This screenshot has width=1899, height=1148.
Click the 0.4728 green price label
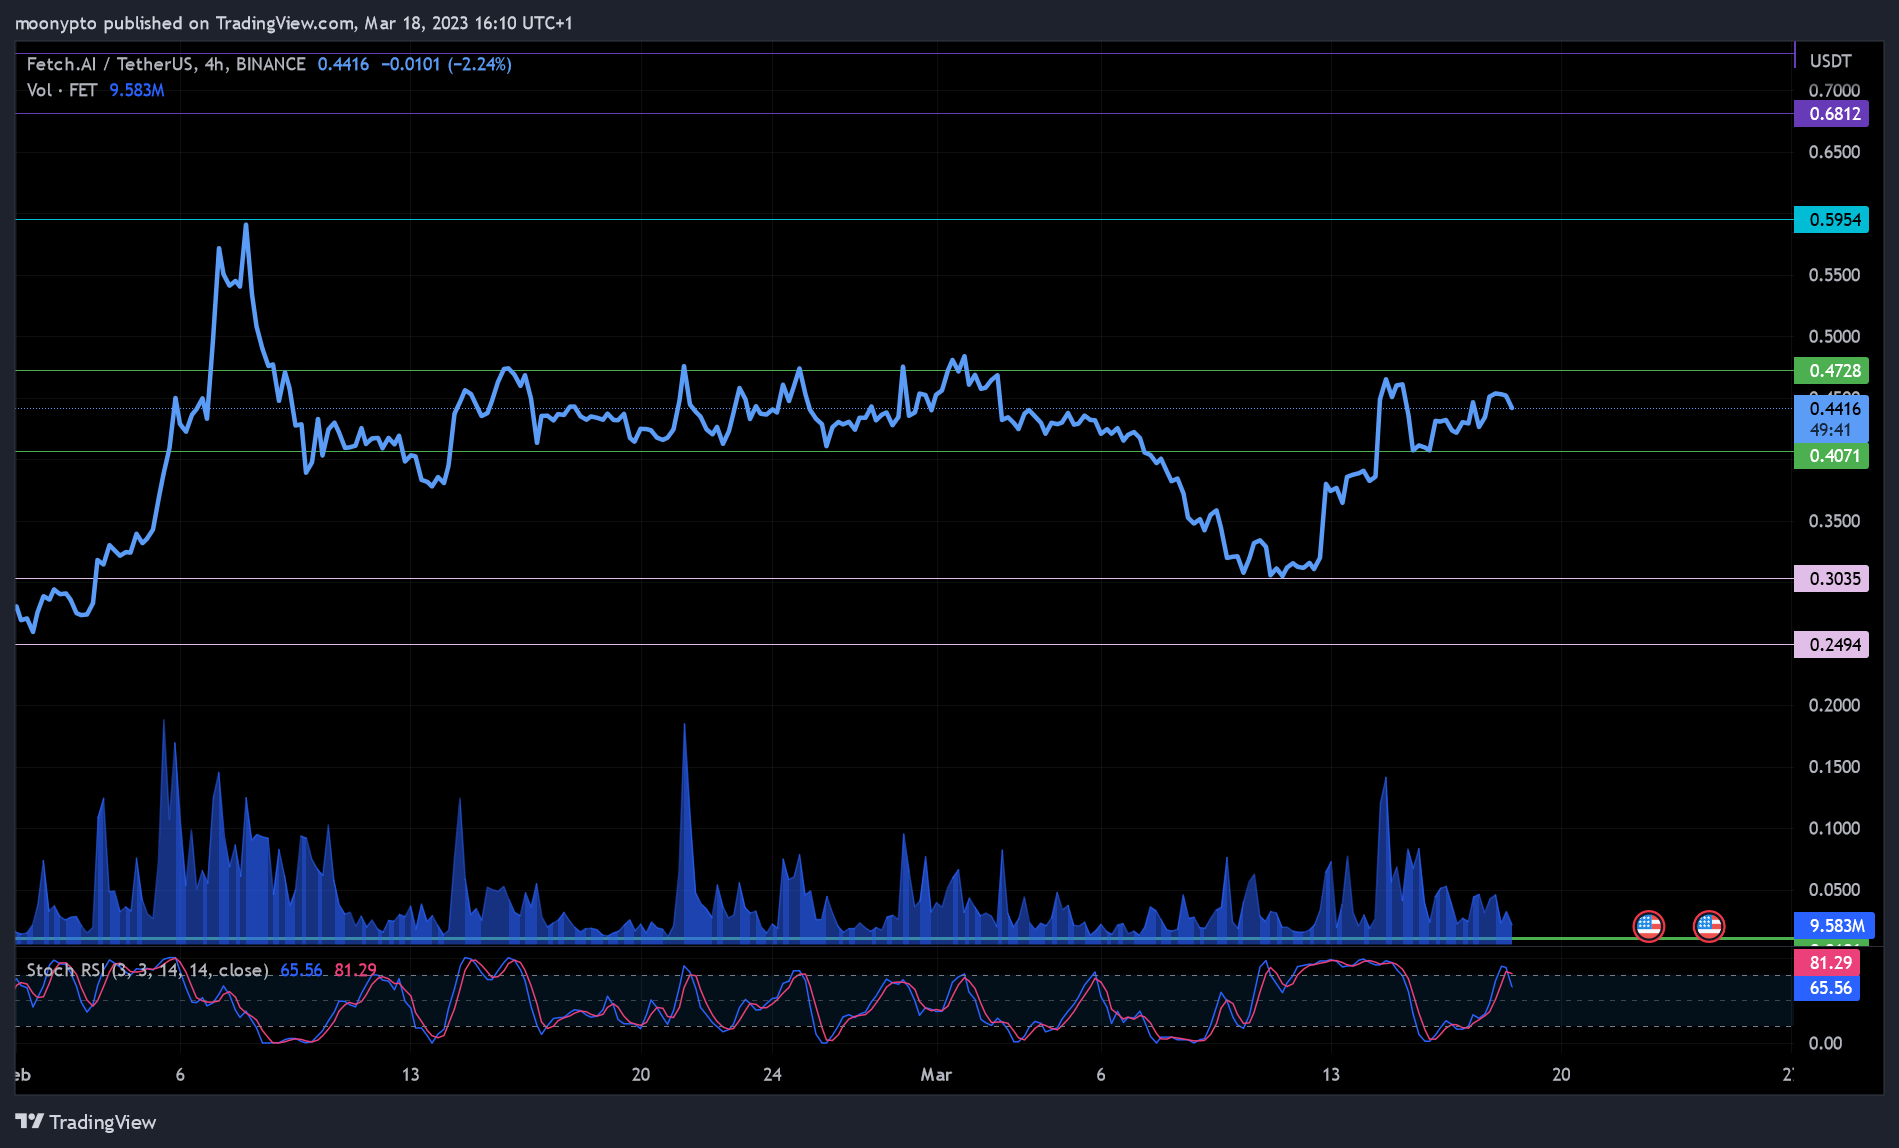point(1831,370)
